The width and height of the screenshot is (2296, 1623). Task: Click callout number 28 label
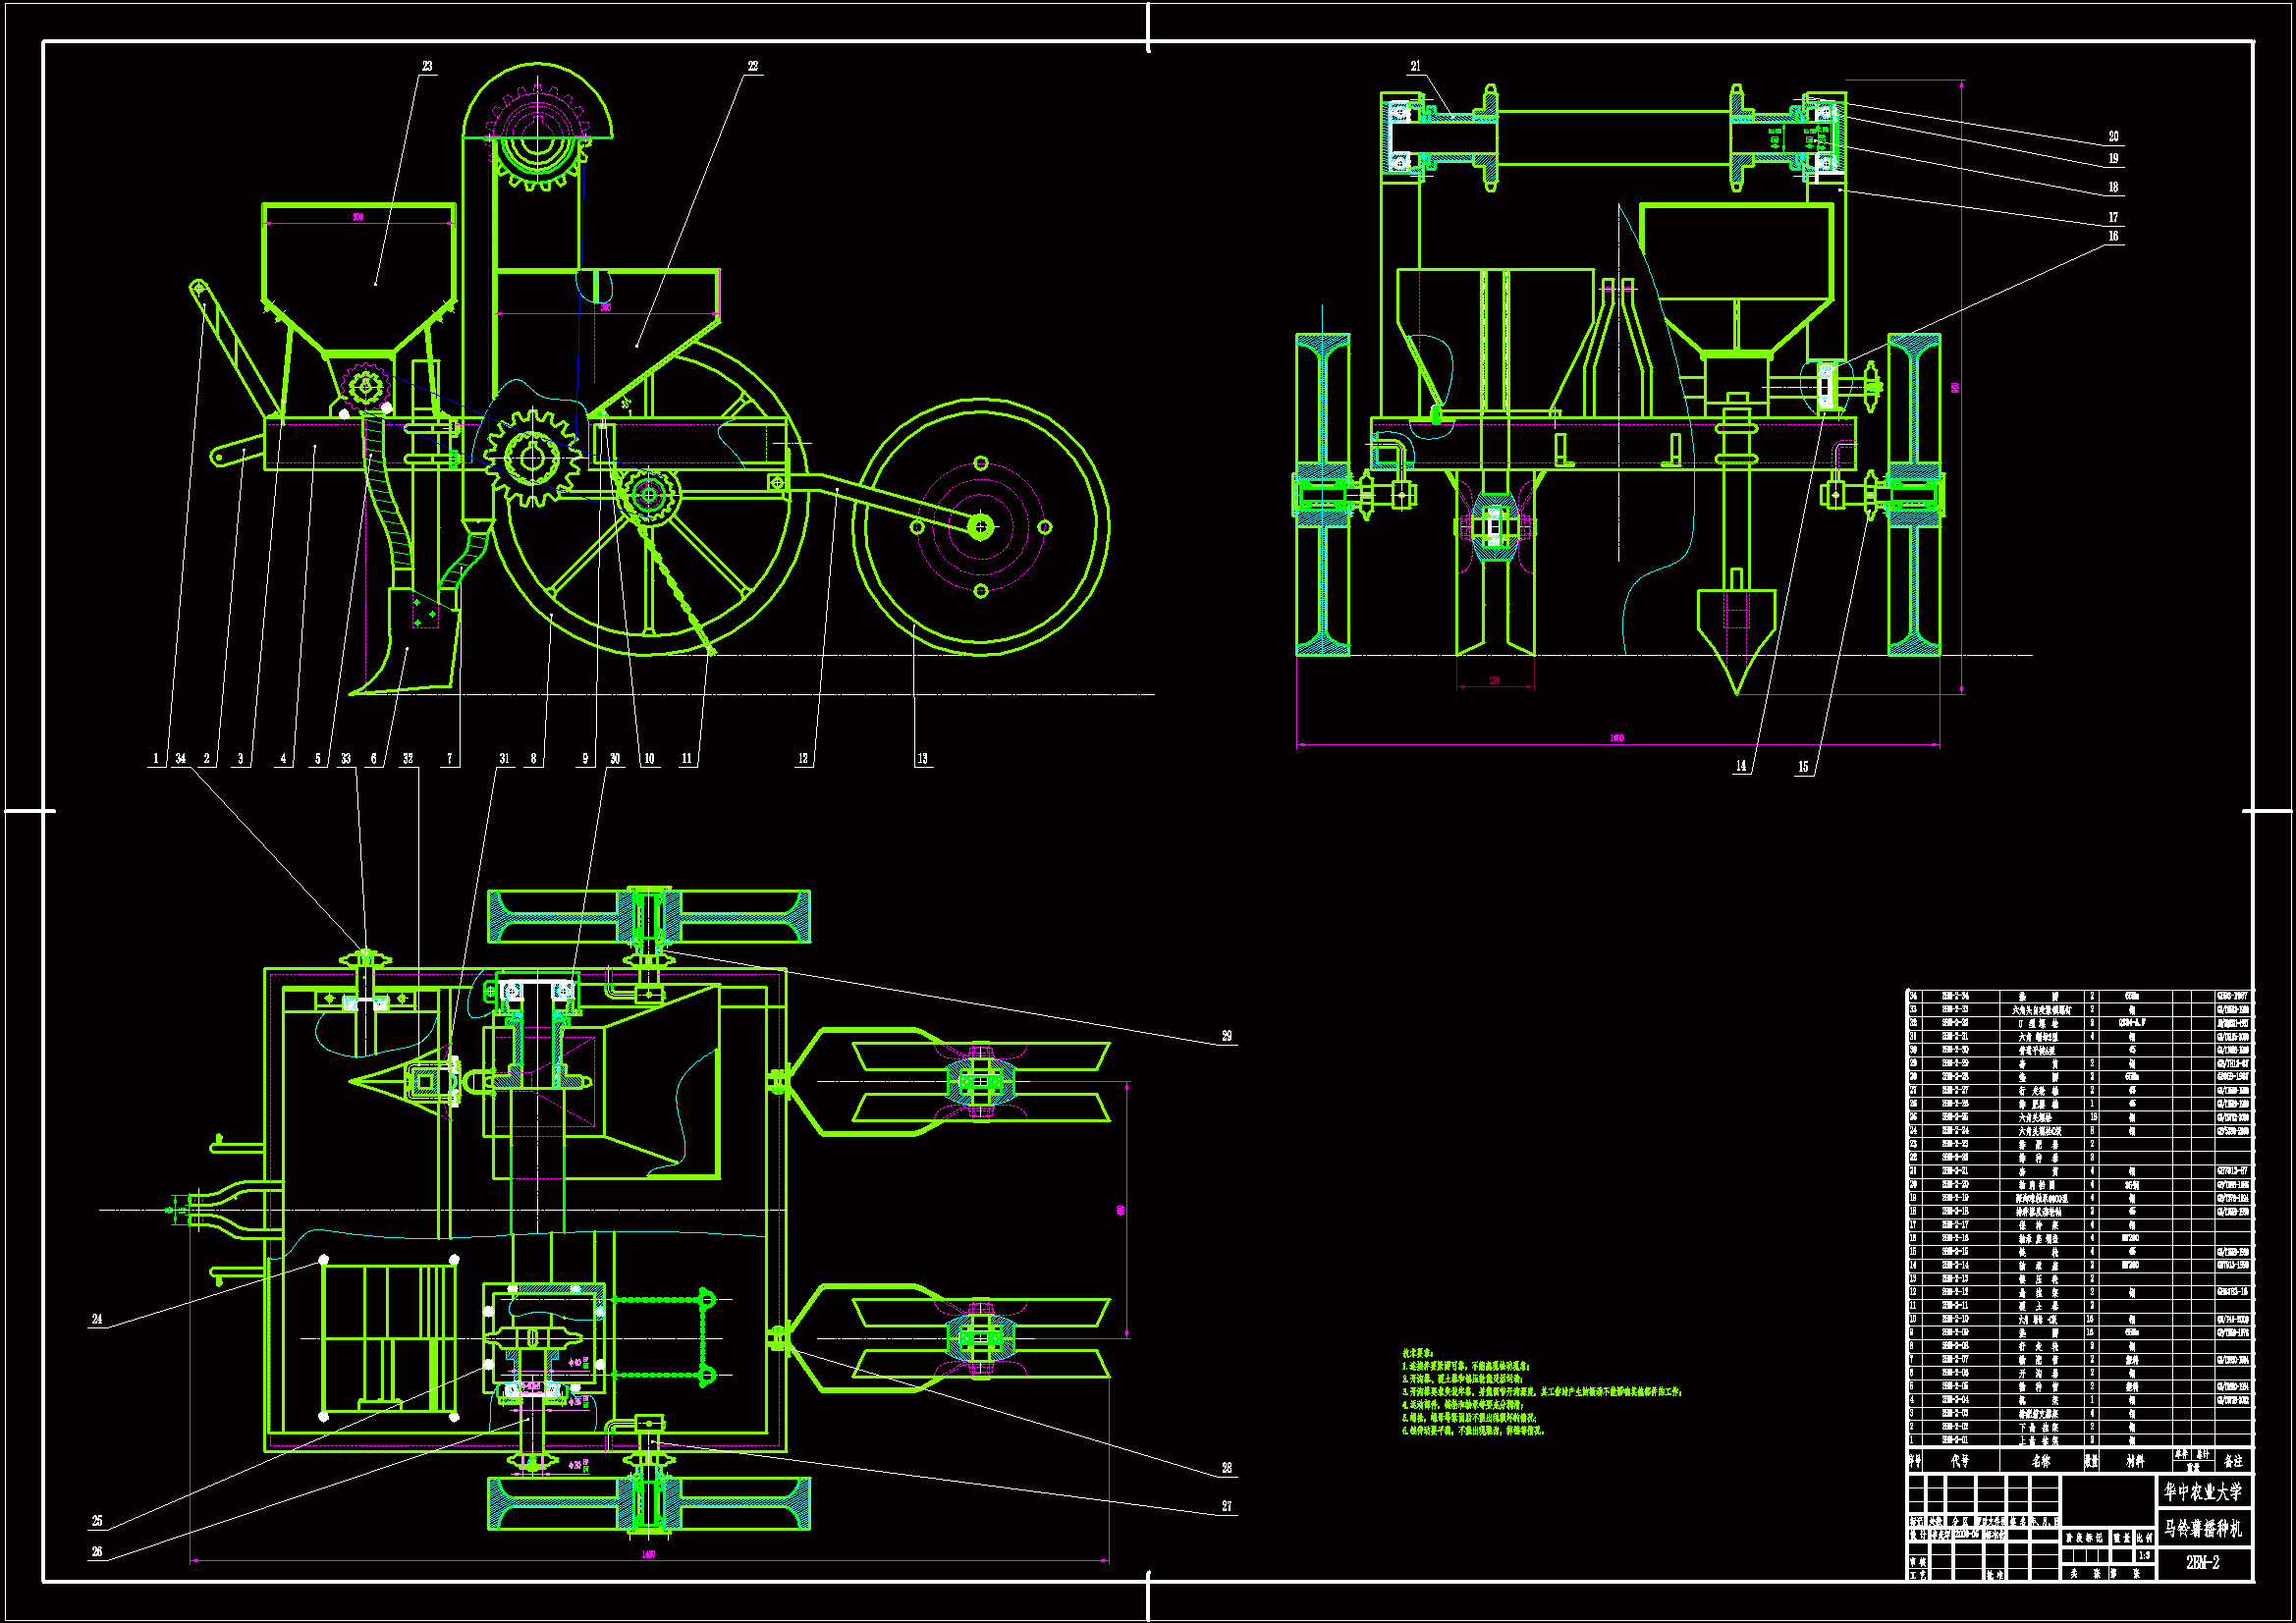click(x=1226, y=1469)
